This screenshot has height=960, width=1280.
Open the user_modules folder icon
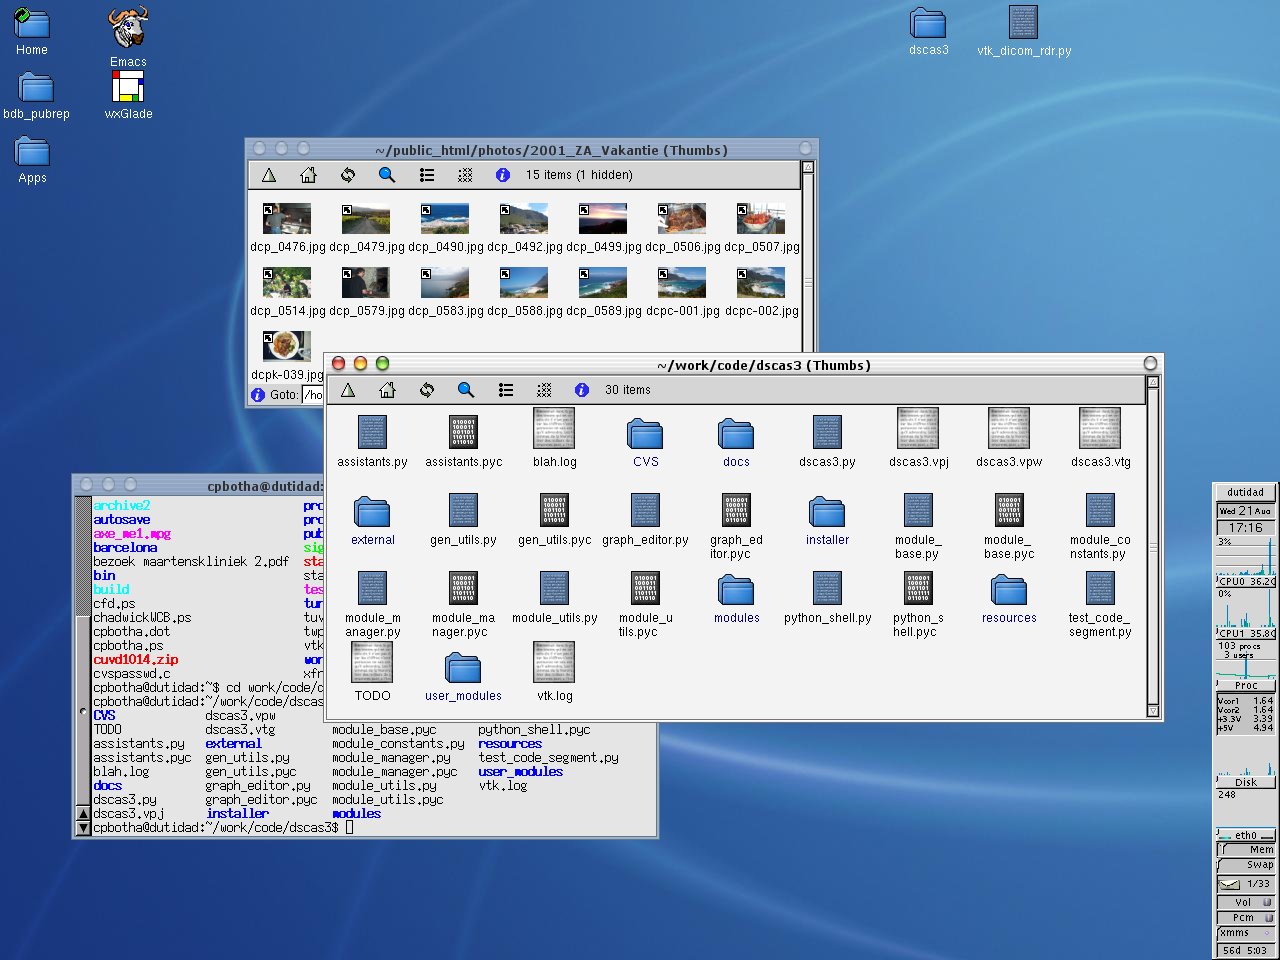pos(463,667)
